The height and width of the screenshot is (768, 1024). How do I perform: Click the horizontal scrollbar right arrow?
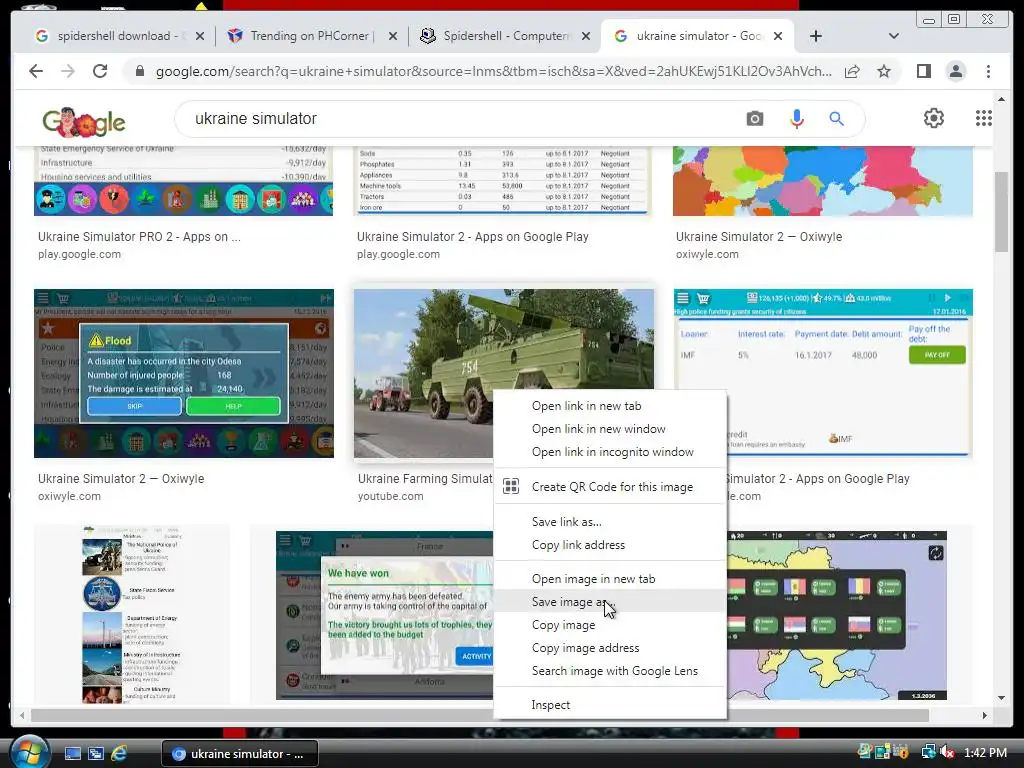tap(984, 715)
